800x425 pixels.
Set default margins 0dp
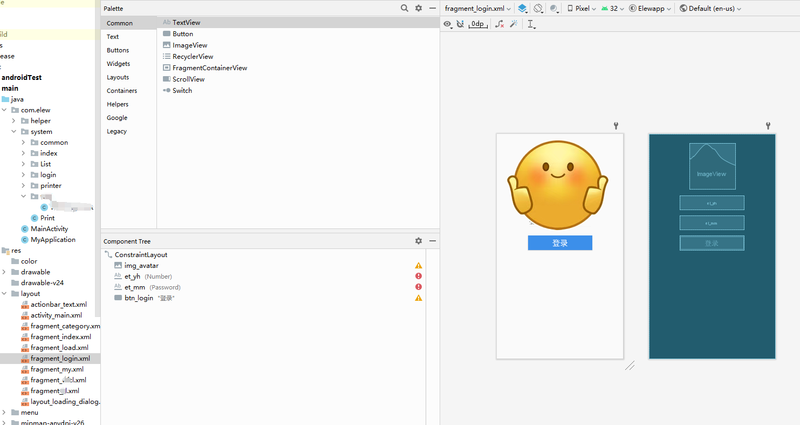point(478,24)
